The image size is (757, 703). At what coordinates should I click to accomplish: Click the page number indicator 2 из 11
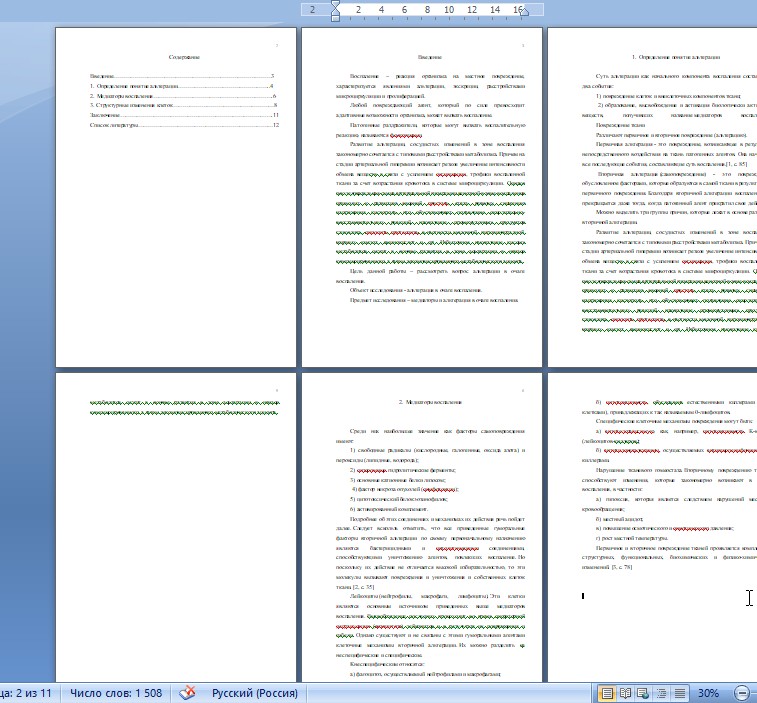point(25,692)
